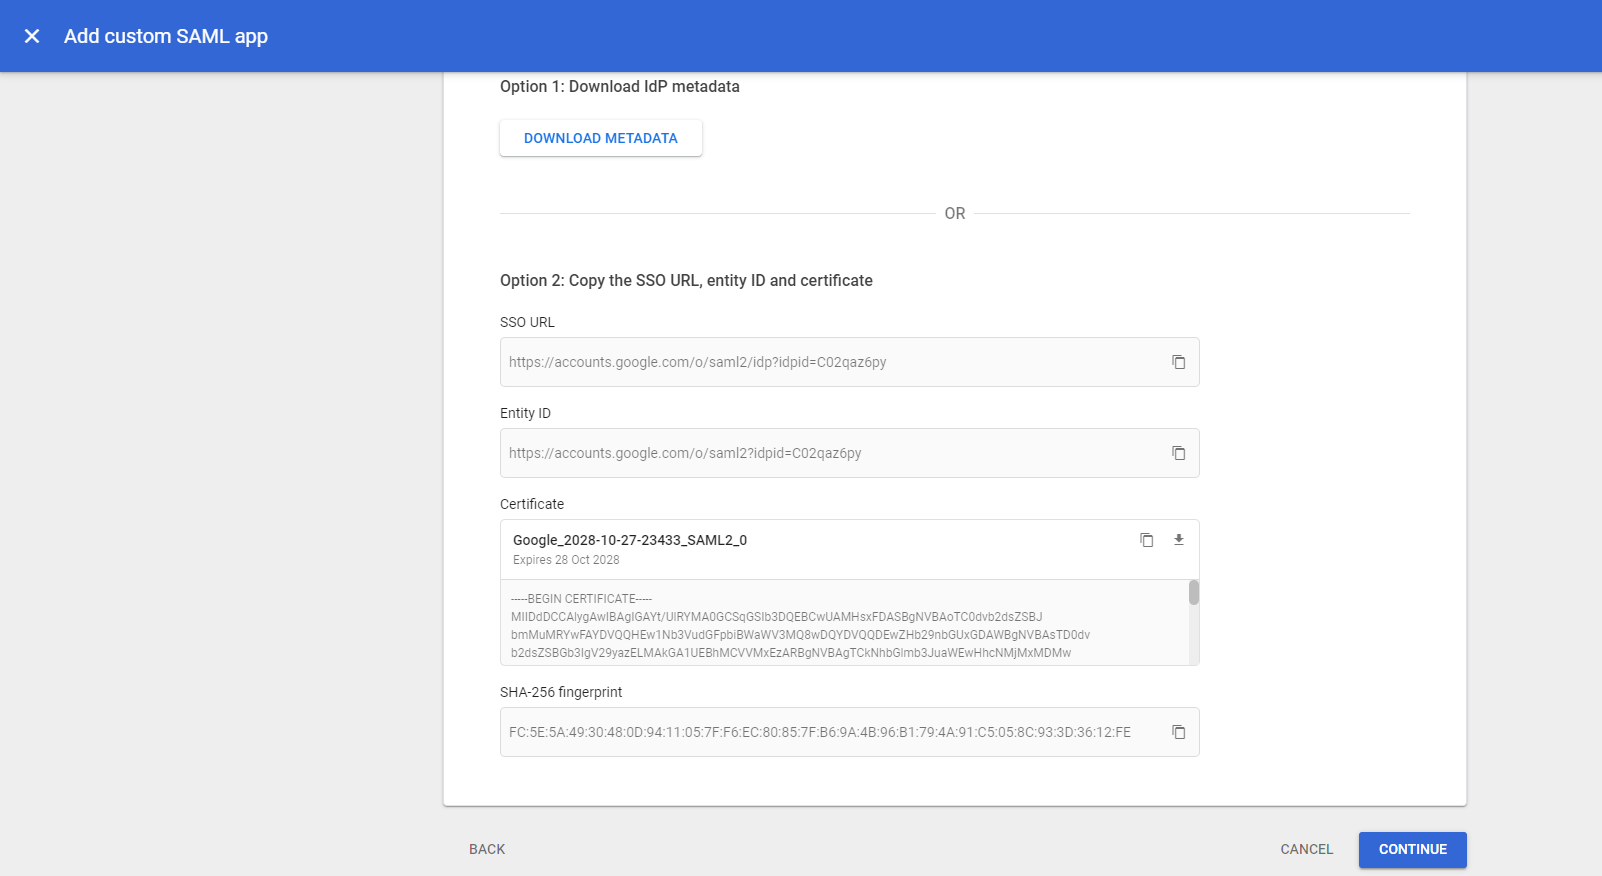Click certificate line starting with bmMuMRYw
This screenshot has width=1602, height=876.
(x=800, y=635)
